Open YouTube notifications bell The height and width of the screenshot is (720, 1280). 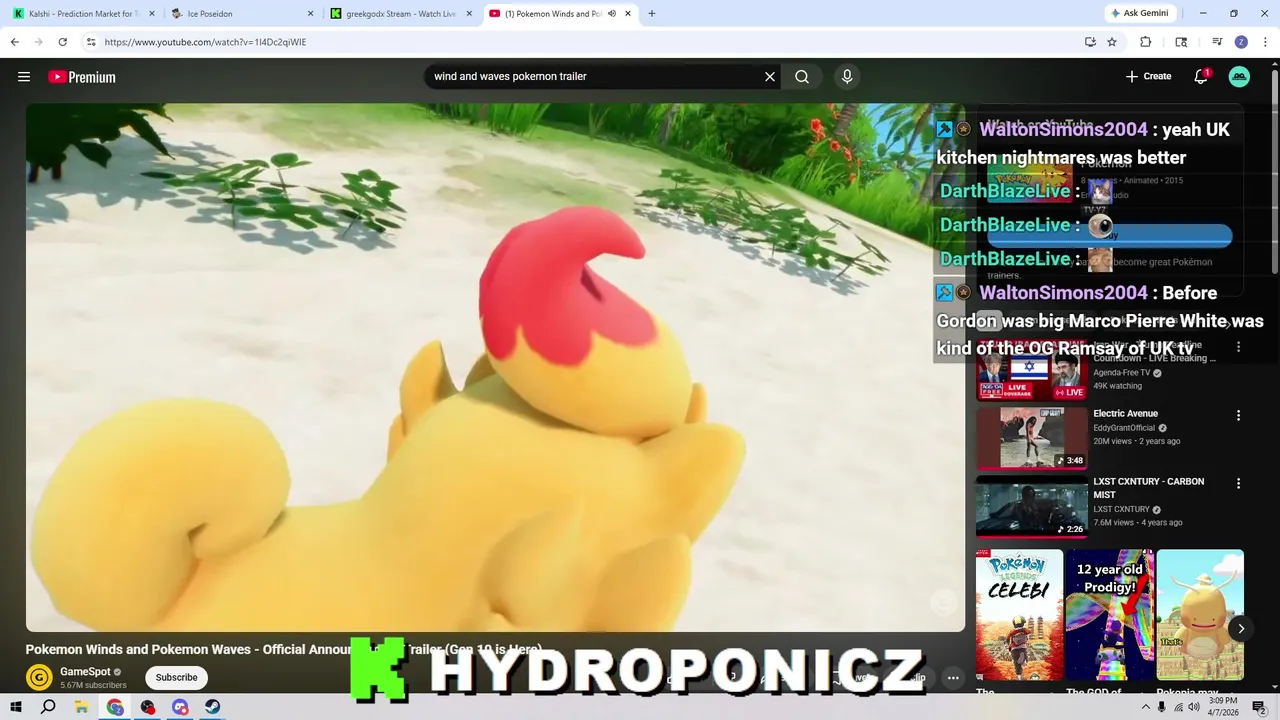[x=1202, y=77]
